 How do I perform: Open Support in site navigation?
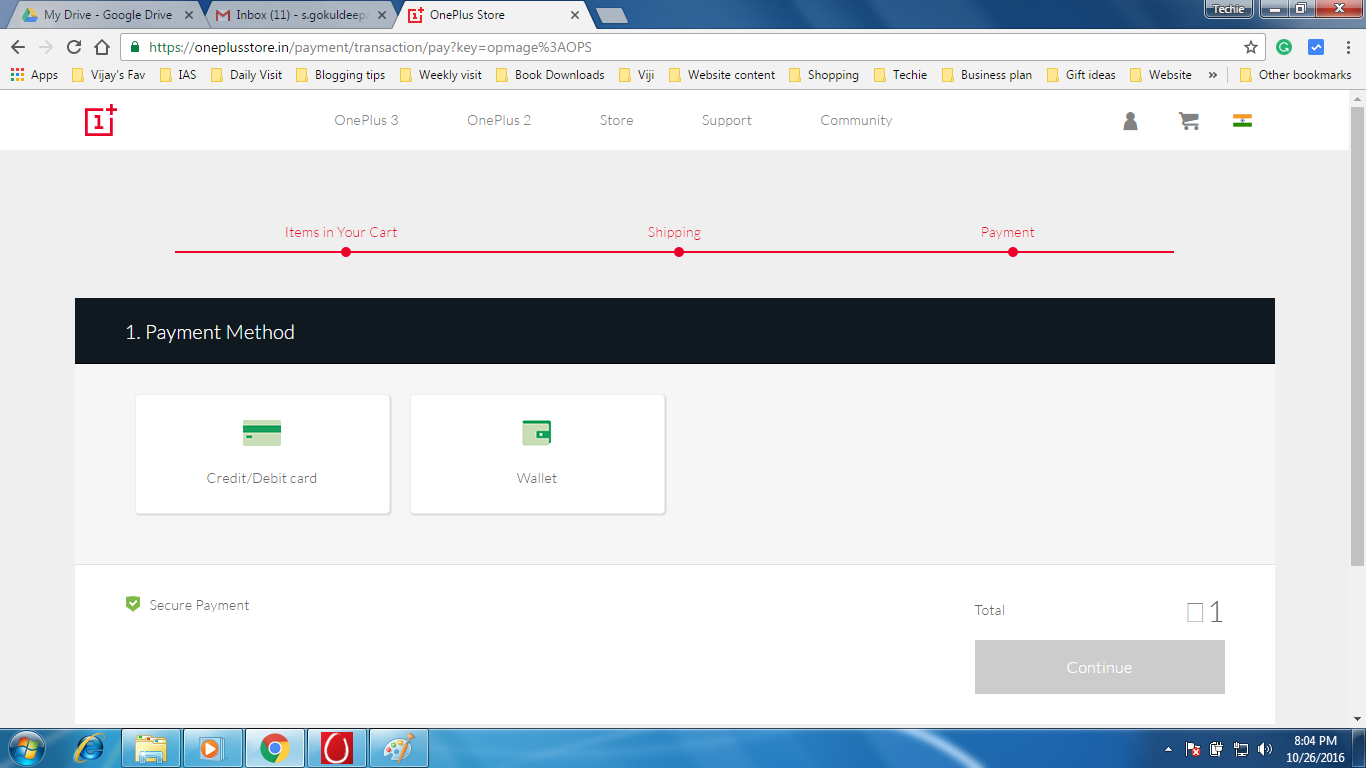[726, 120]
